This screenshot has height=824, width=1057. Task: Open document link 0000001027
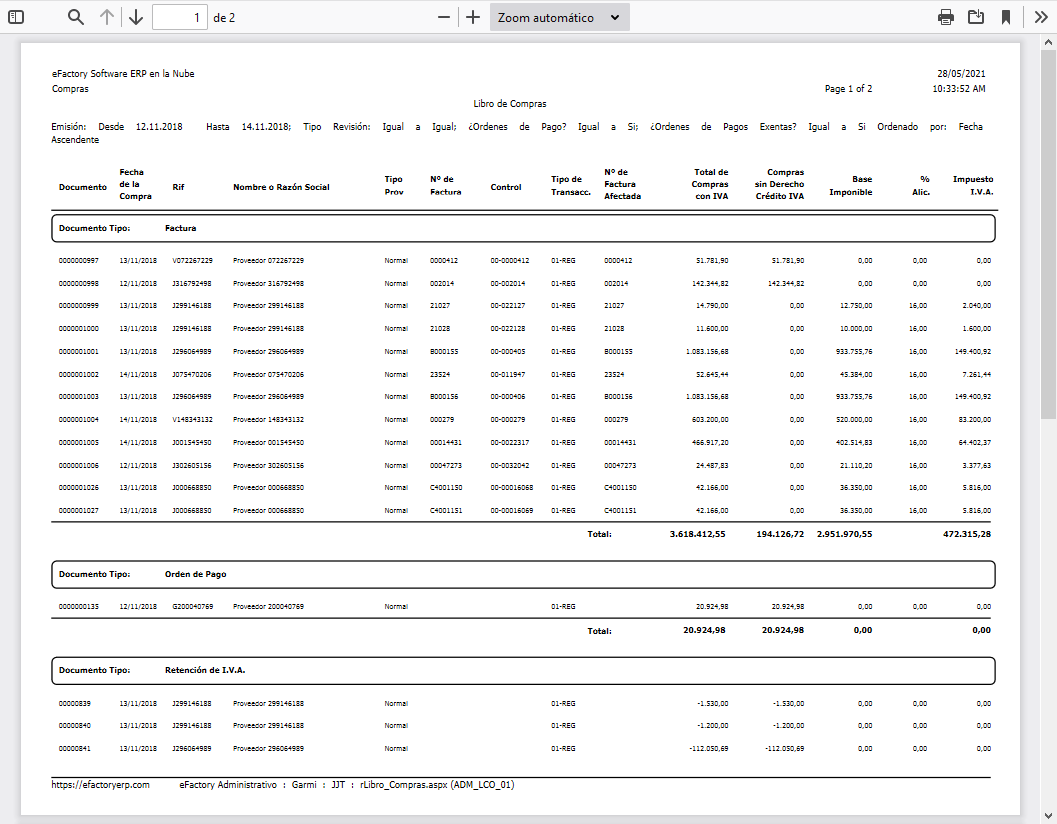pos(79,510)
